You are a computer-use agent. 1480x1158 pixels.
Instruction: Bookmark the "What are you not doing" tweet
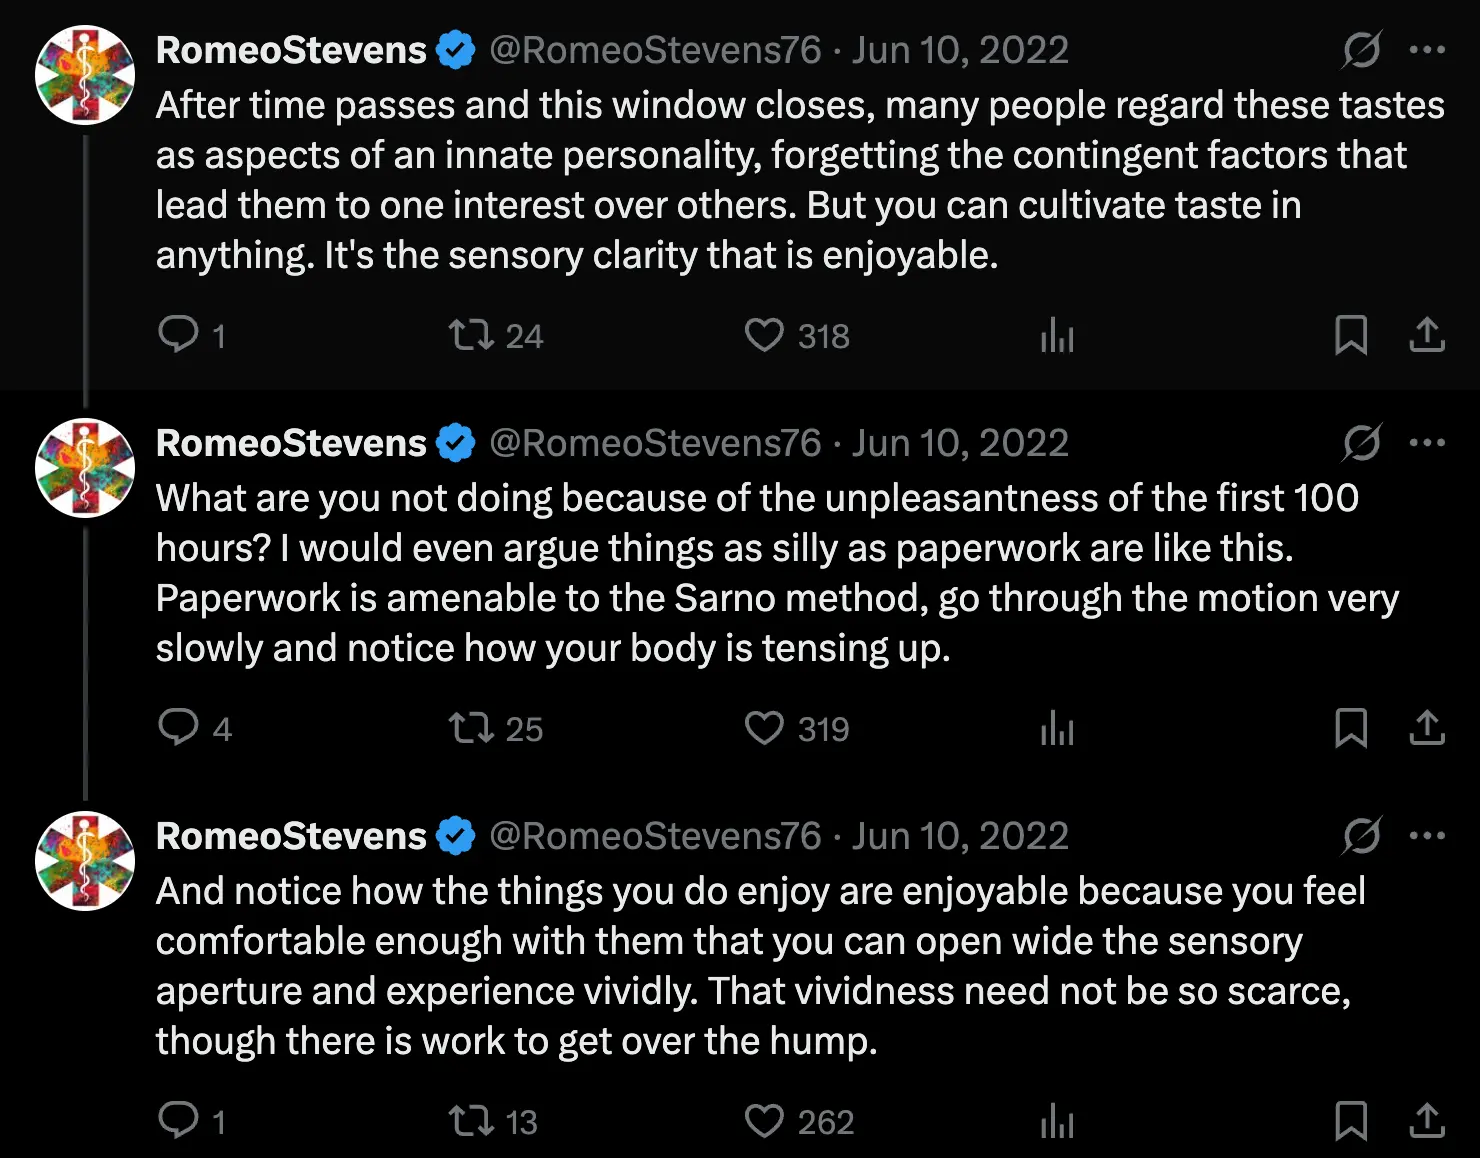point(1351,728)
